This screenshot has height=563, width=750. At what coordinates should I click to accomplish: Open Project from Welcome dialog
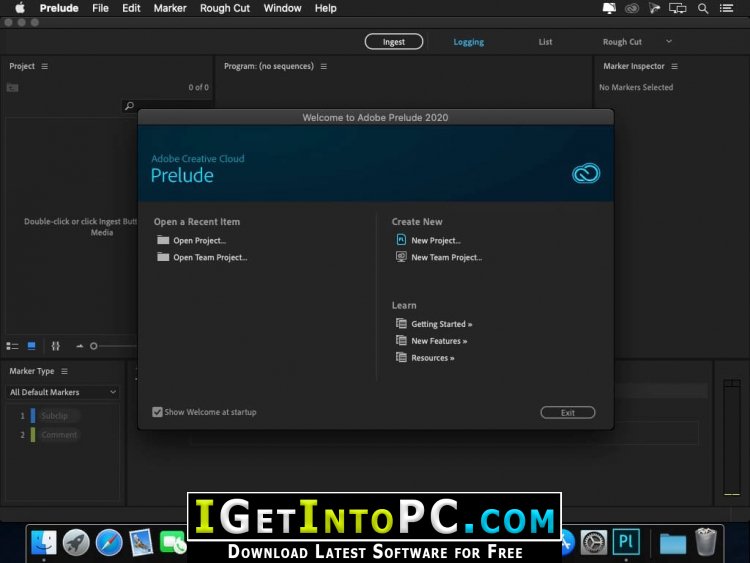pos(199,241)
